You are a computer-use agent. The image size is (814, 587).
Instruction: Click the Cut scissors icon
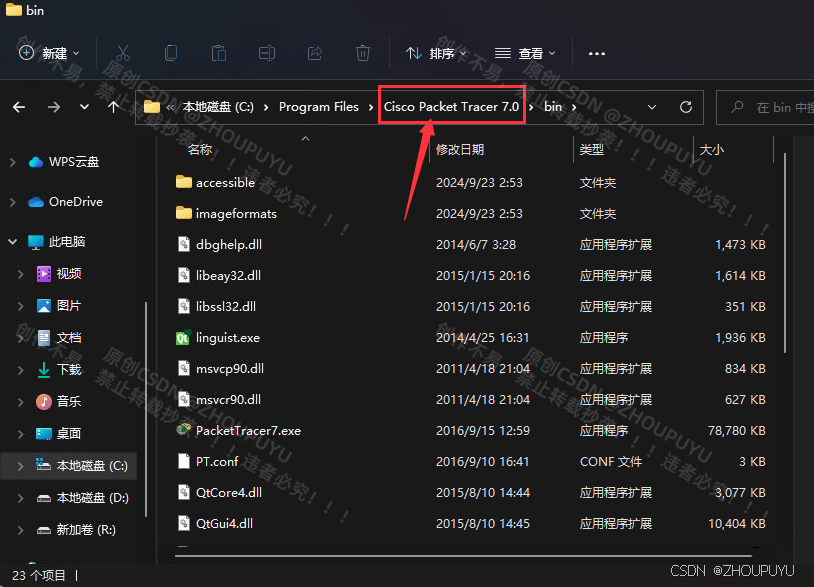point(123,53)
